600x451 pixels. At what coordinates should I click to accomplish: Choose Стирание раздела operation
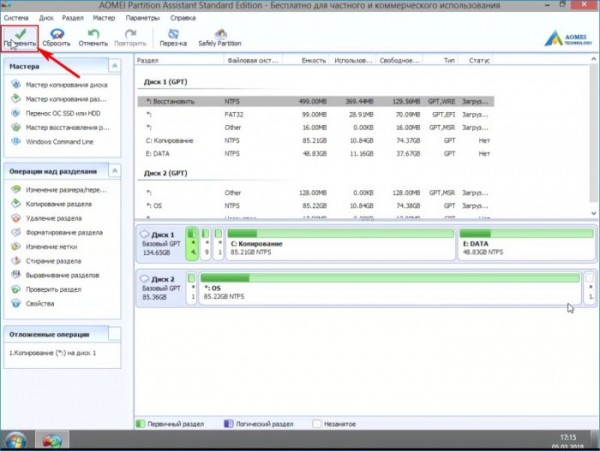53,261
